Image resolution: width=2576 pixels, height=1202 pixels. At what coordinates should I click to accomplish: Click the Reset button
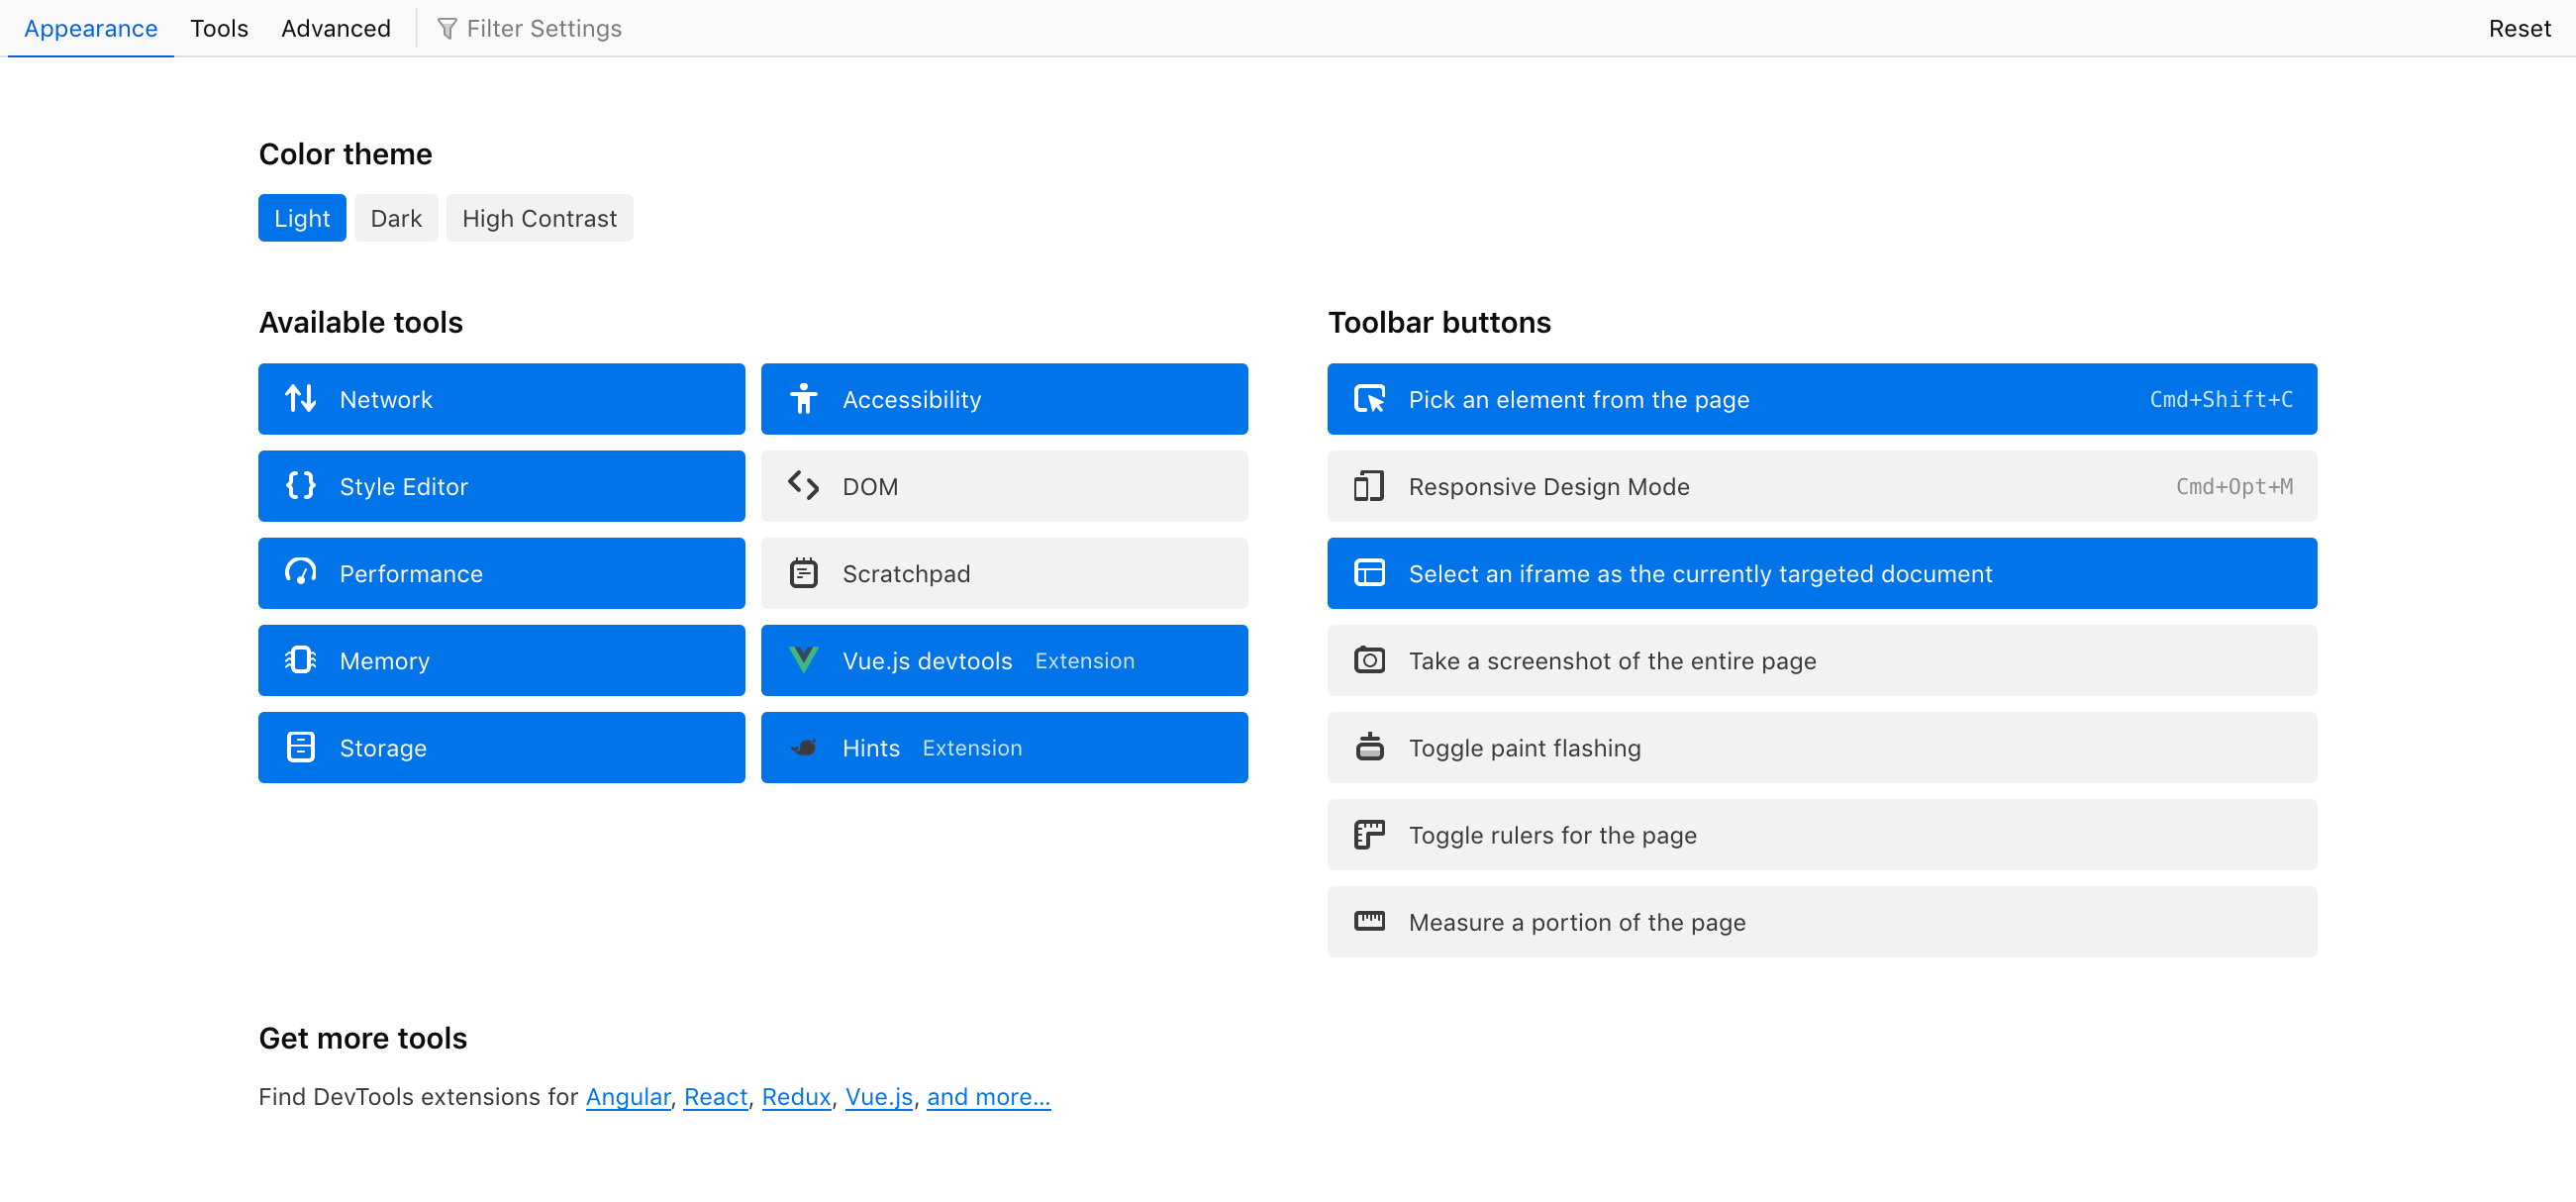2519,28
